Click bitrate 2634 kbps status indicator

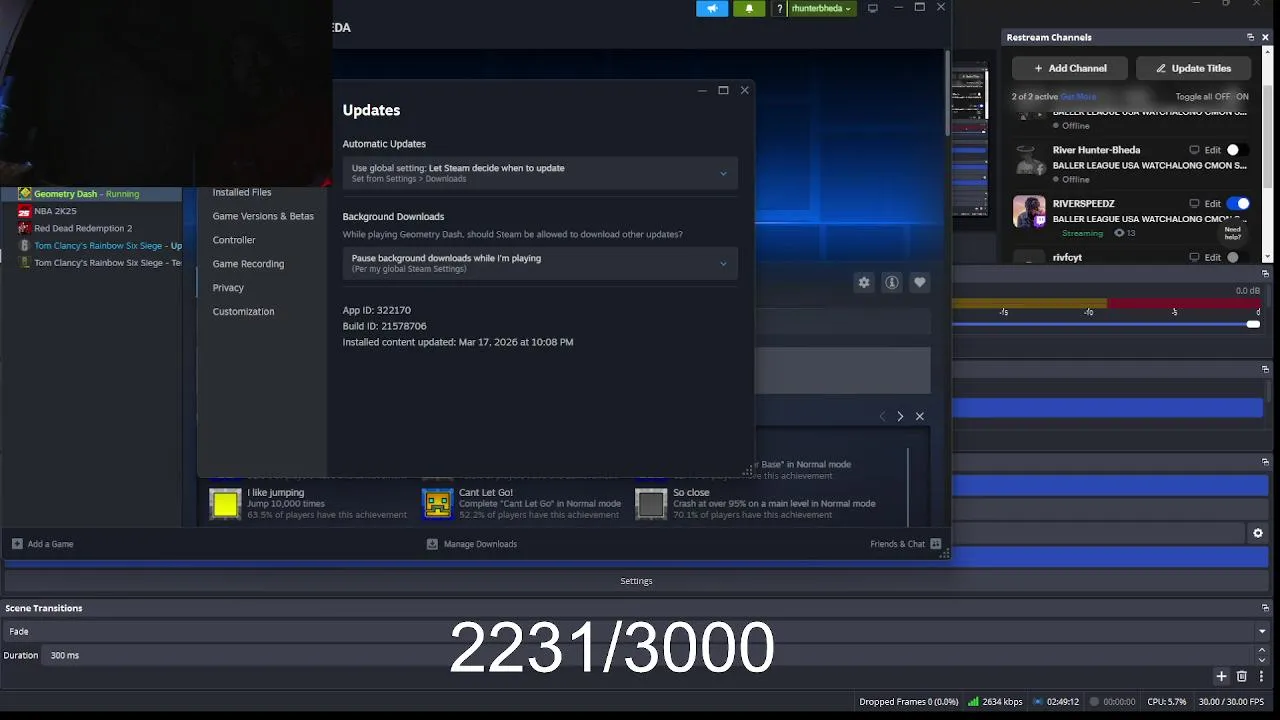[995, 702]
